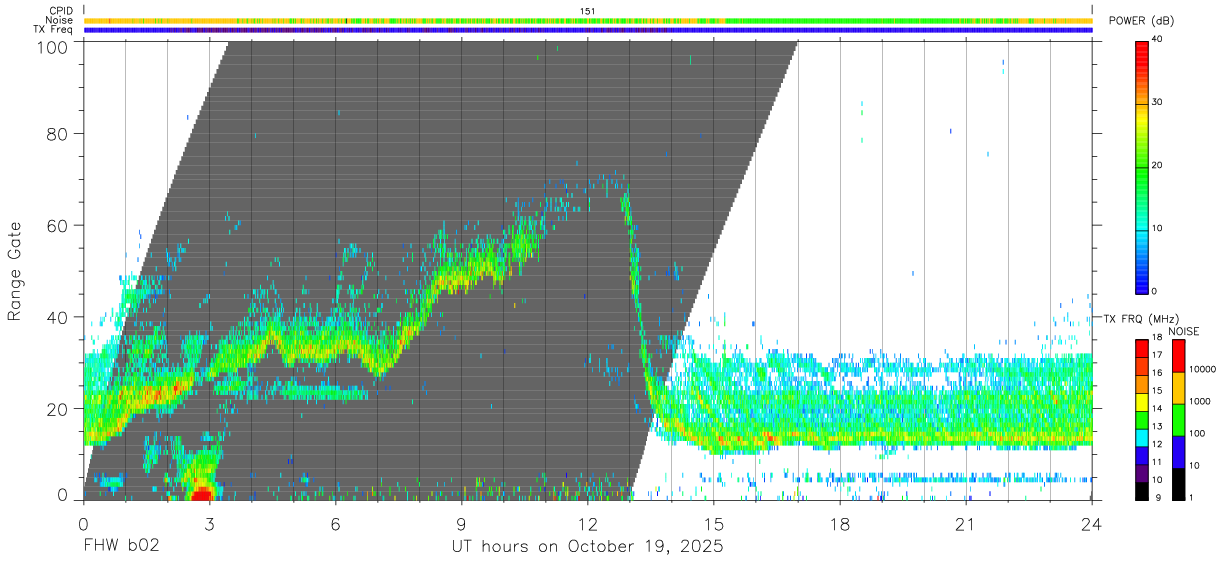Click the 9 hour tick label
The height and width of the screenshot is (567, 1228).
461,523
